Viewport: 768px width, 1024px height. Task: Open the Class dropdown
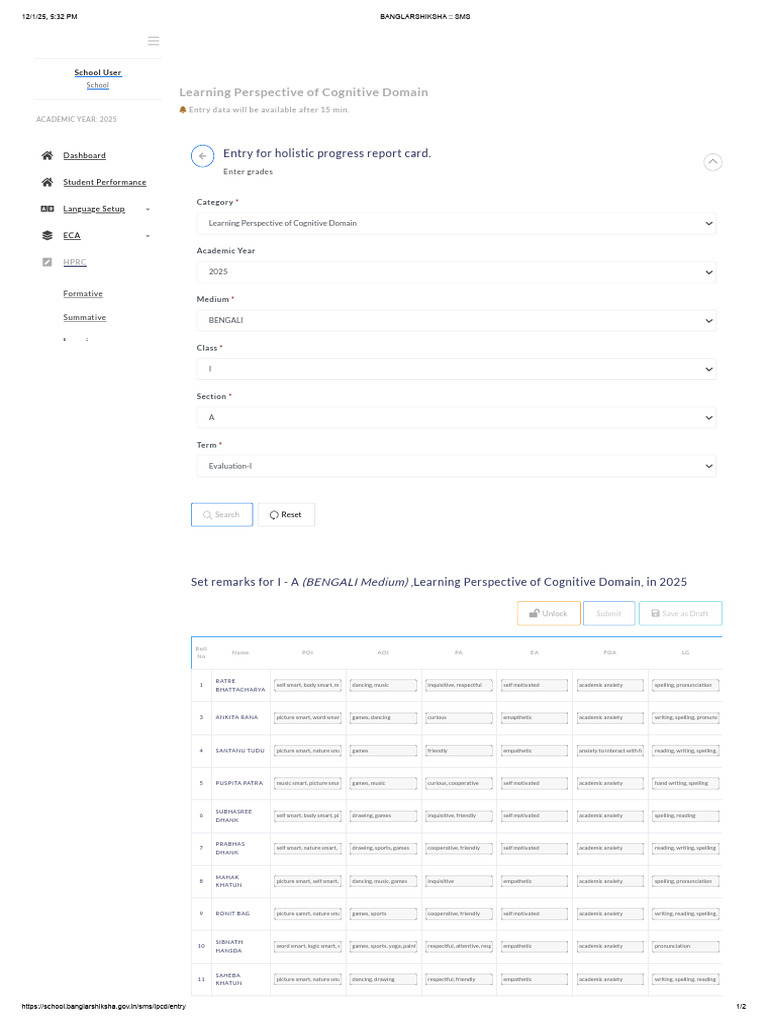[x=456, y=369]
